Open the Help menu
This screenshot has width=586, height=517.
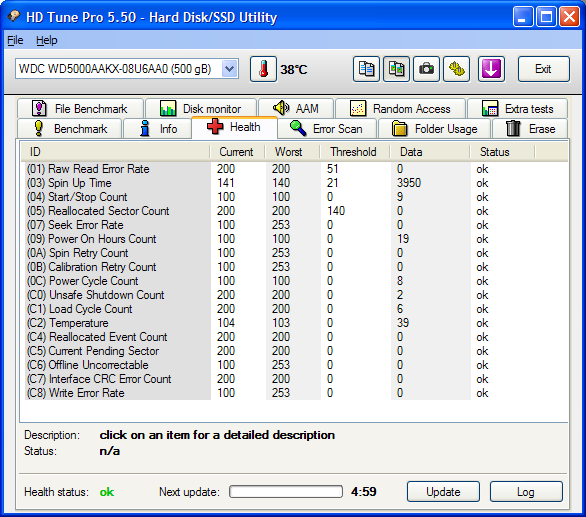[47, 40]
